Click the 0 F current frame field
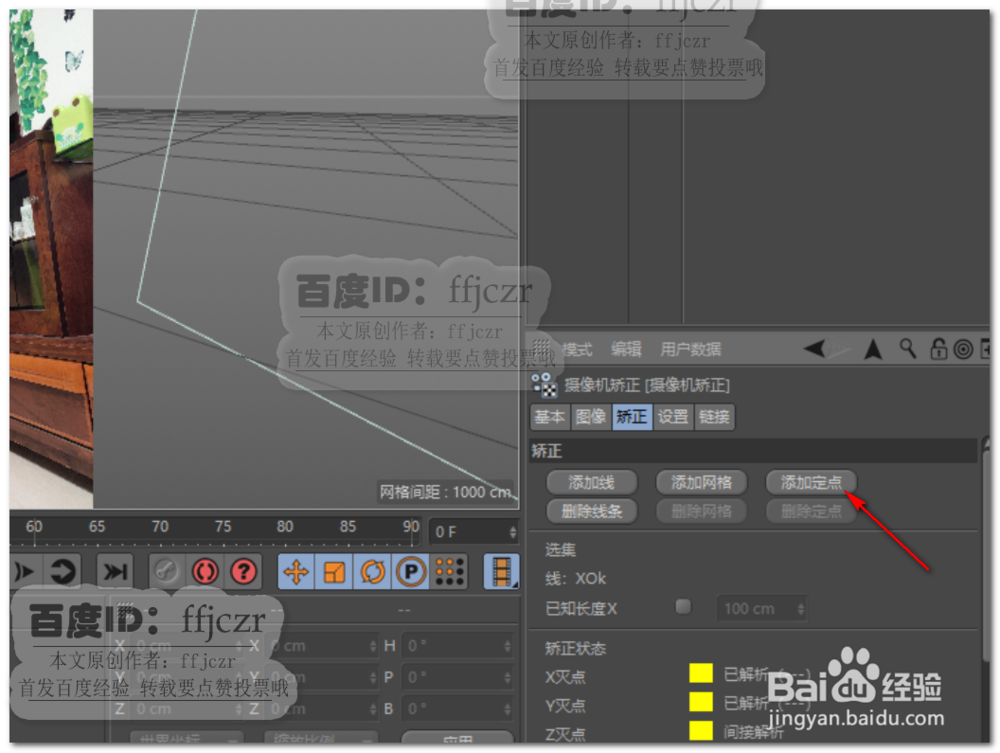The height and width of the screenshot is (753, 1000). click(473, 532)
